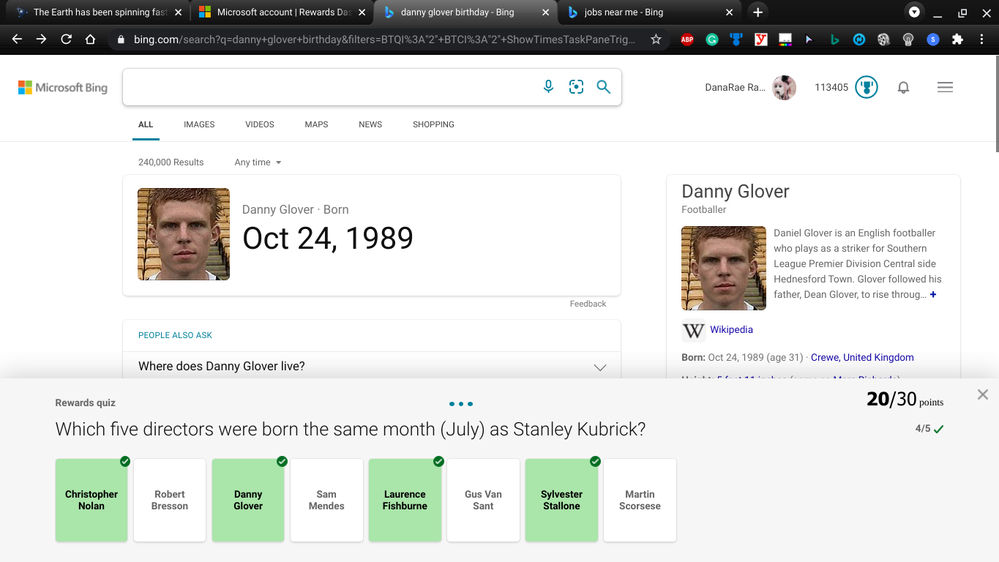The image size is (999, 562).
Task: Select the SHOPPING search tab
Action: [x=433, y=124]
